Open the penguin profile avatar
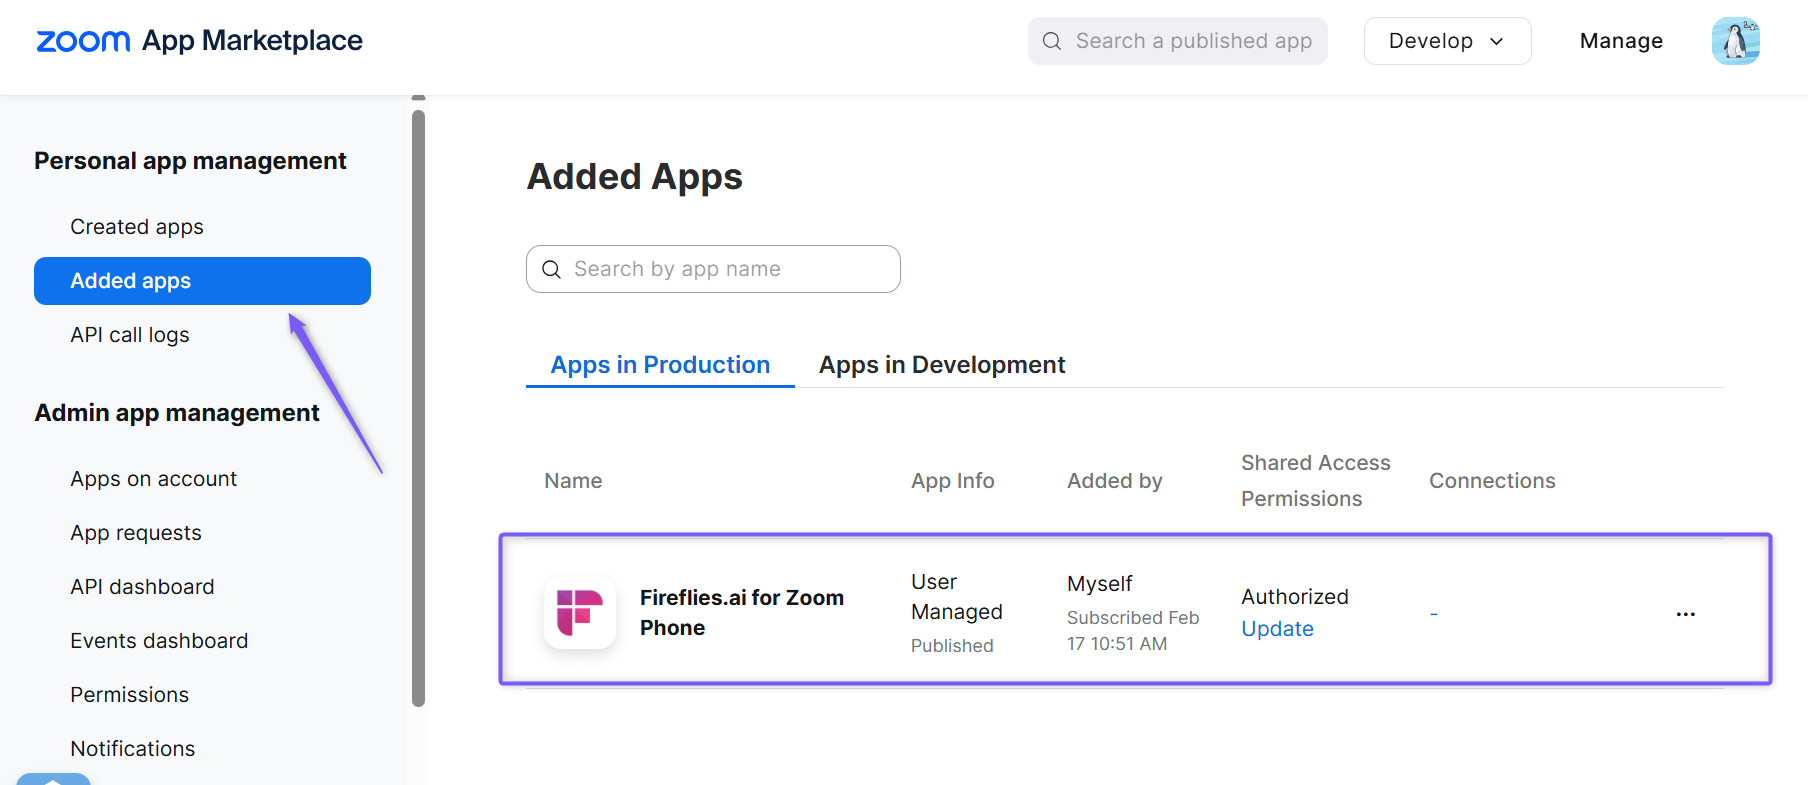 coord(1735,41)
